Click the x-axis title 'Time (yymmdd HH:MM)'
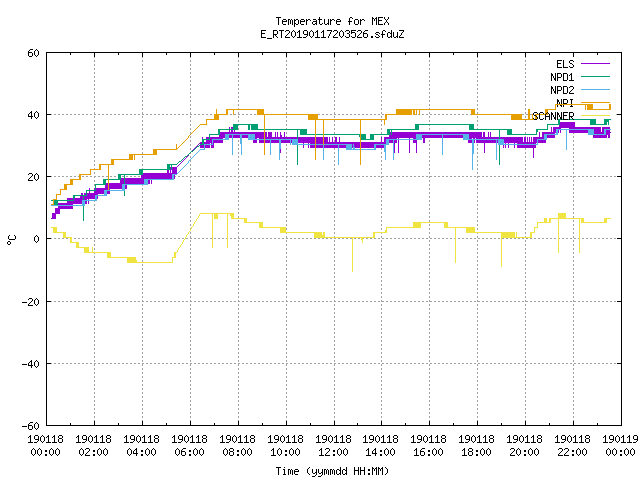The image size is (640, 480). [332, 471]
